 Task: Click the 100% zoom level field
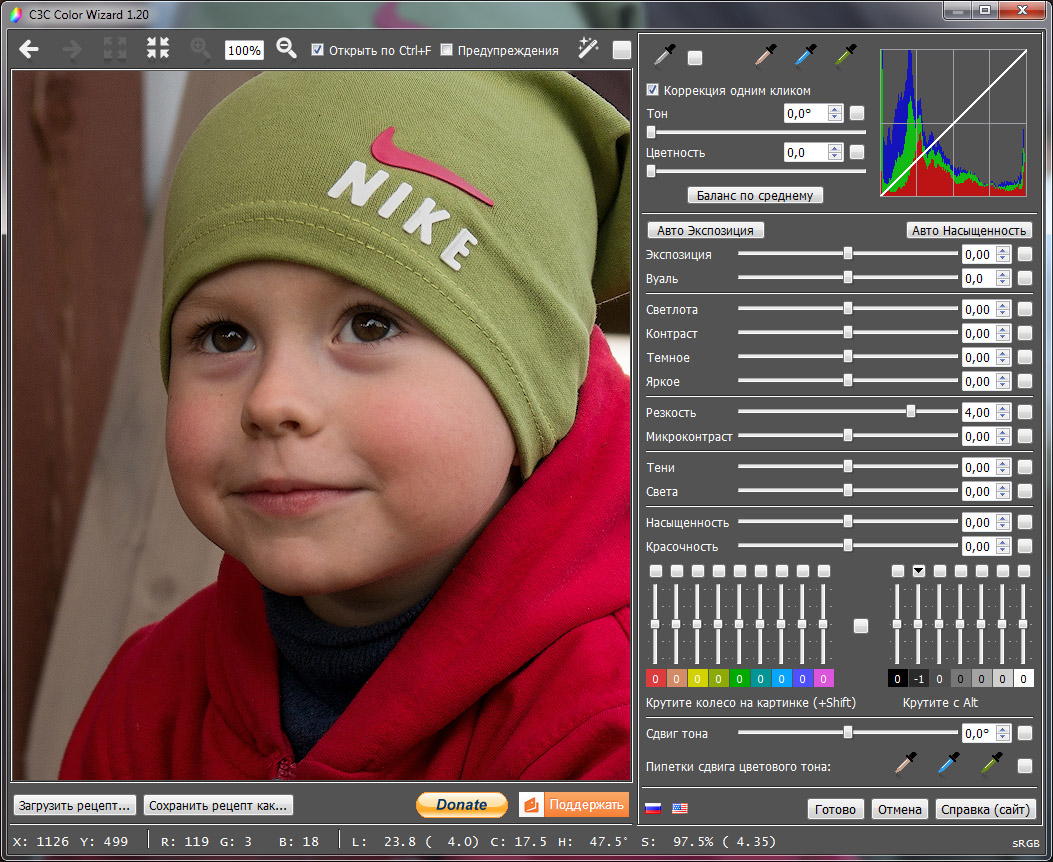(x=244, y=50)
